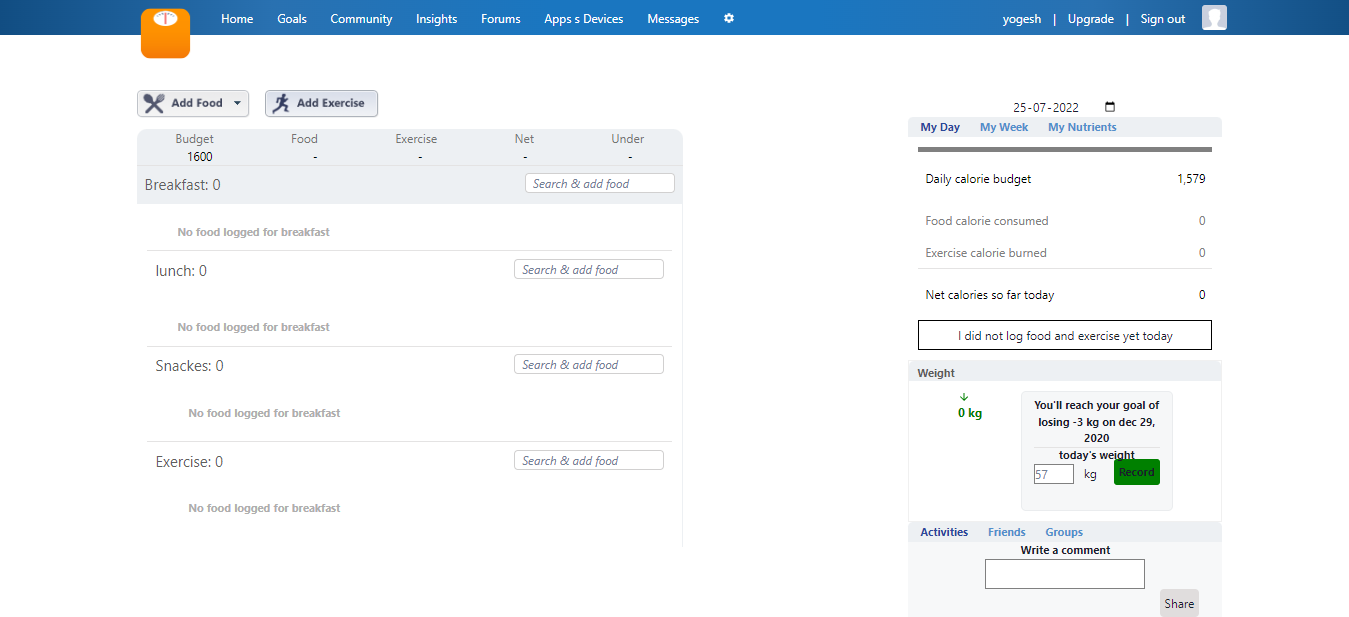Click the Upgrade link

coord(1090,19)
